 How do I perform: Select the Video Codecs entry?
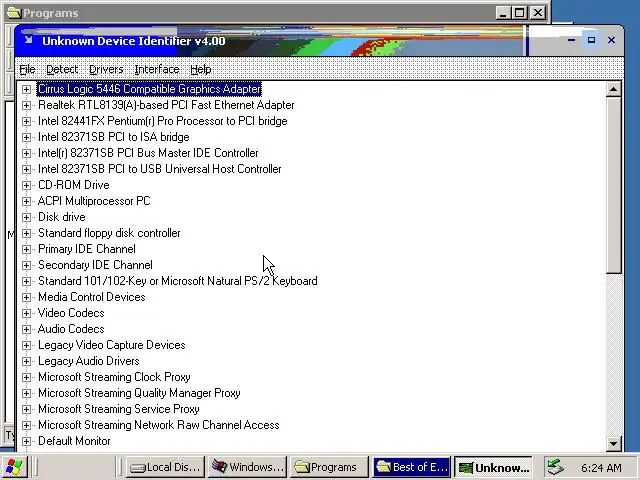click(71, 313)
